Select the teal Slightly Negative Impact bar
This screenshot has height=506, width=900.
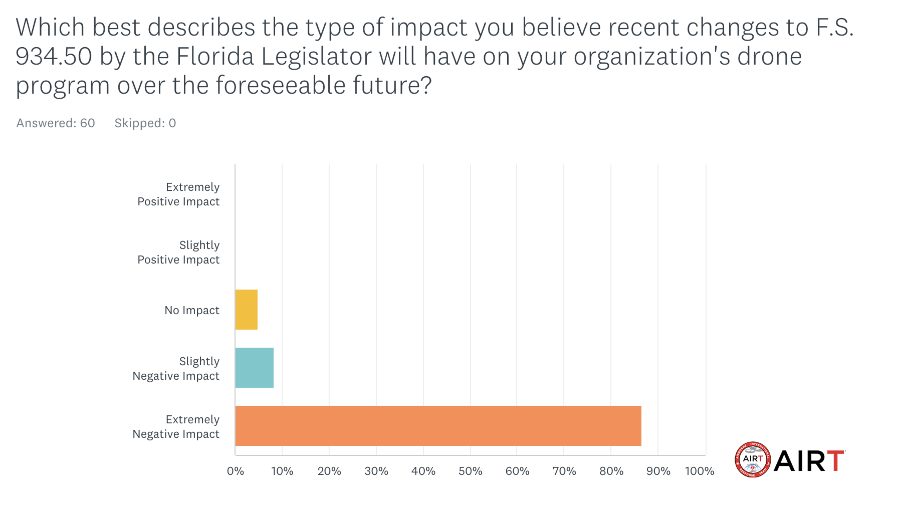254,368
